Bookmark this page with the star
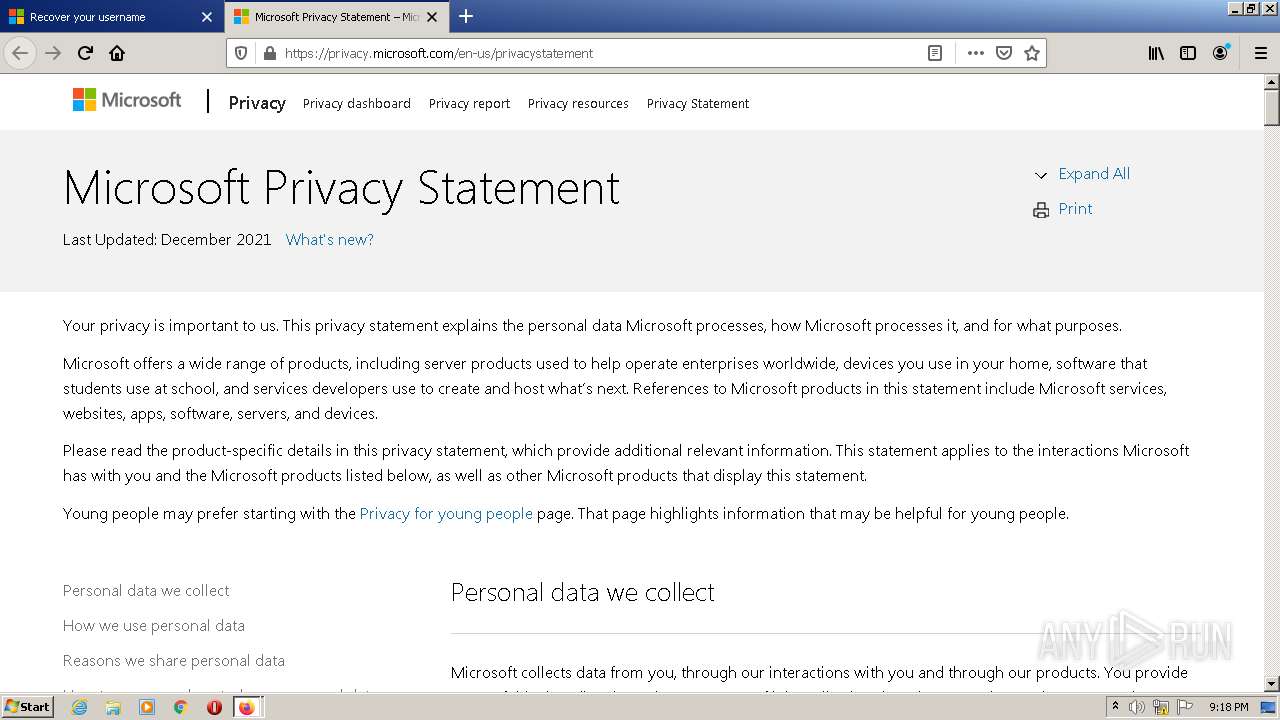Screen dimensions: 1280x720 click(x=1032, y=53)
